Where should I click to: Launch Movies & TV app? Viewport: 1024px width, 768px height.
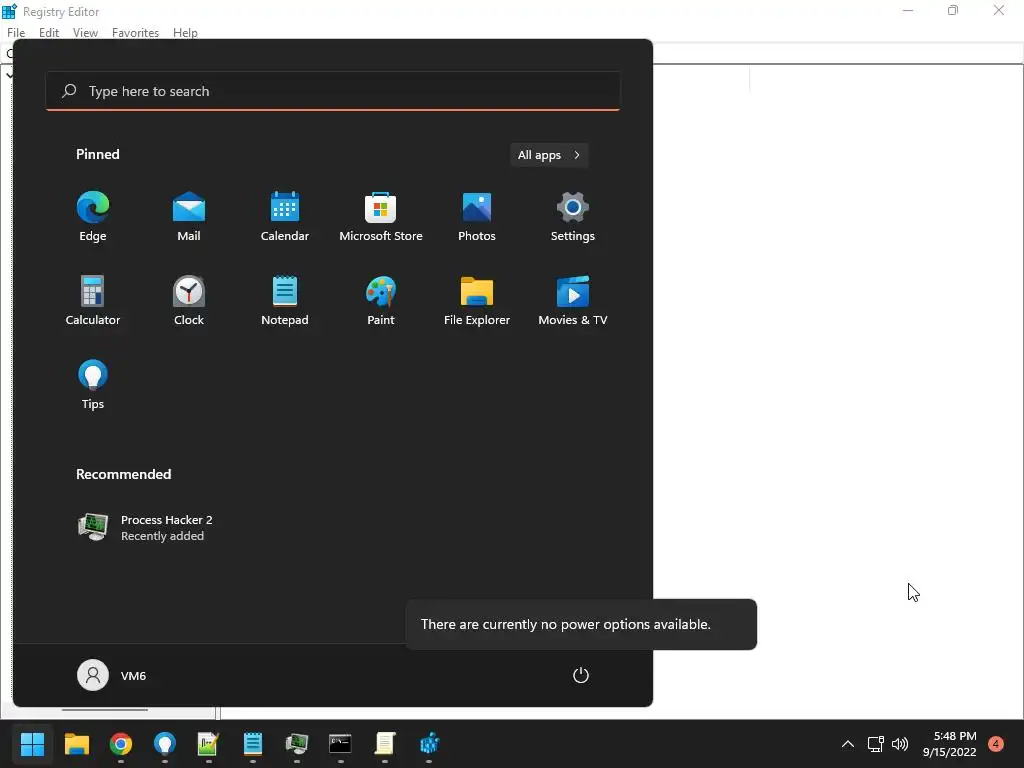(x=573, y=301)
